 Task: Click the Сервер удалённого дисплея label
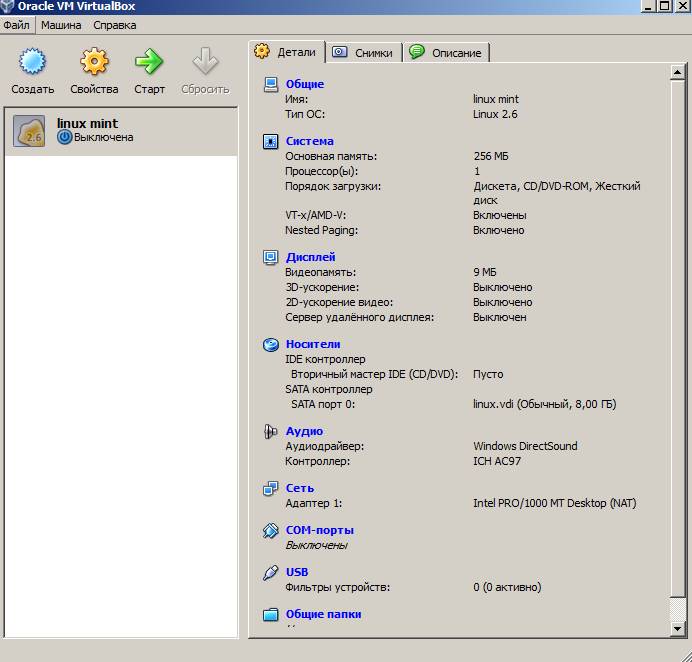click(x=359, y=317)
